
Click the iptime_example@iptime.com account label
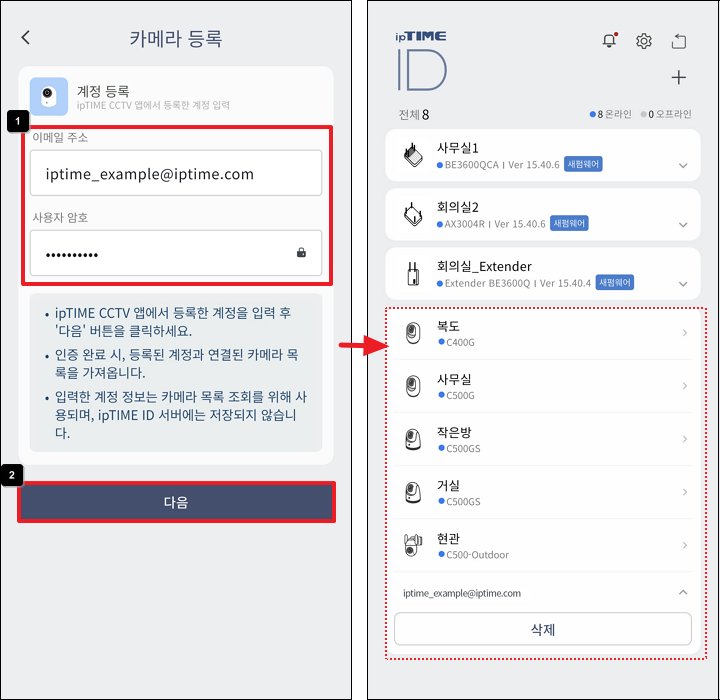click(462, 593)
